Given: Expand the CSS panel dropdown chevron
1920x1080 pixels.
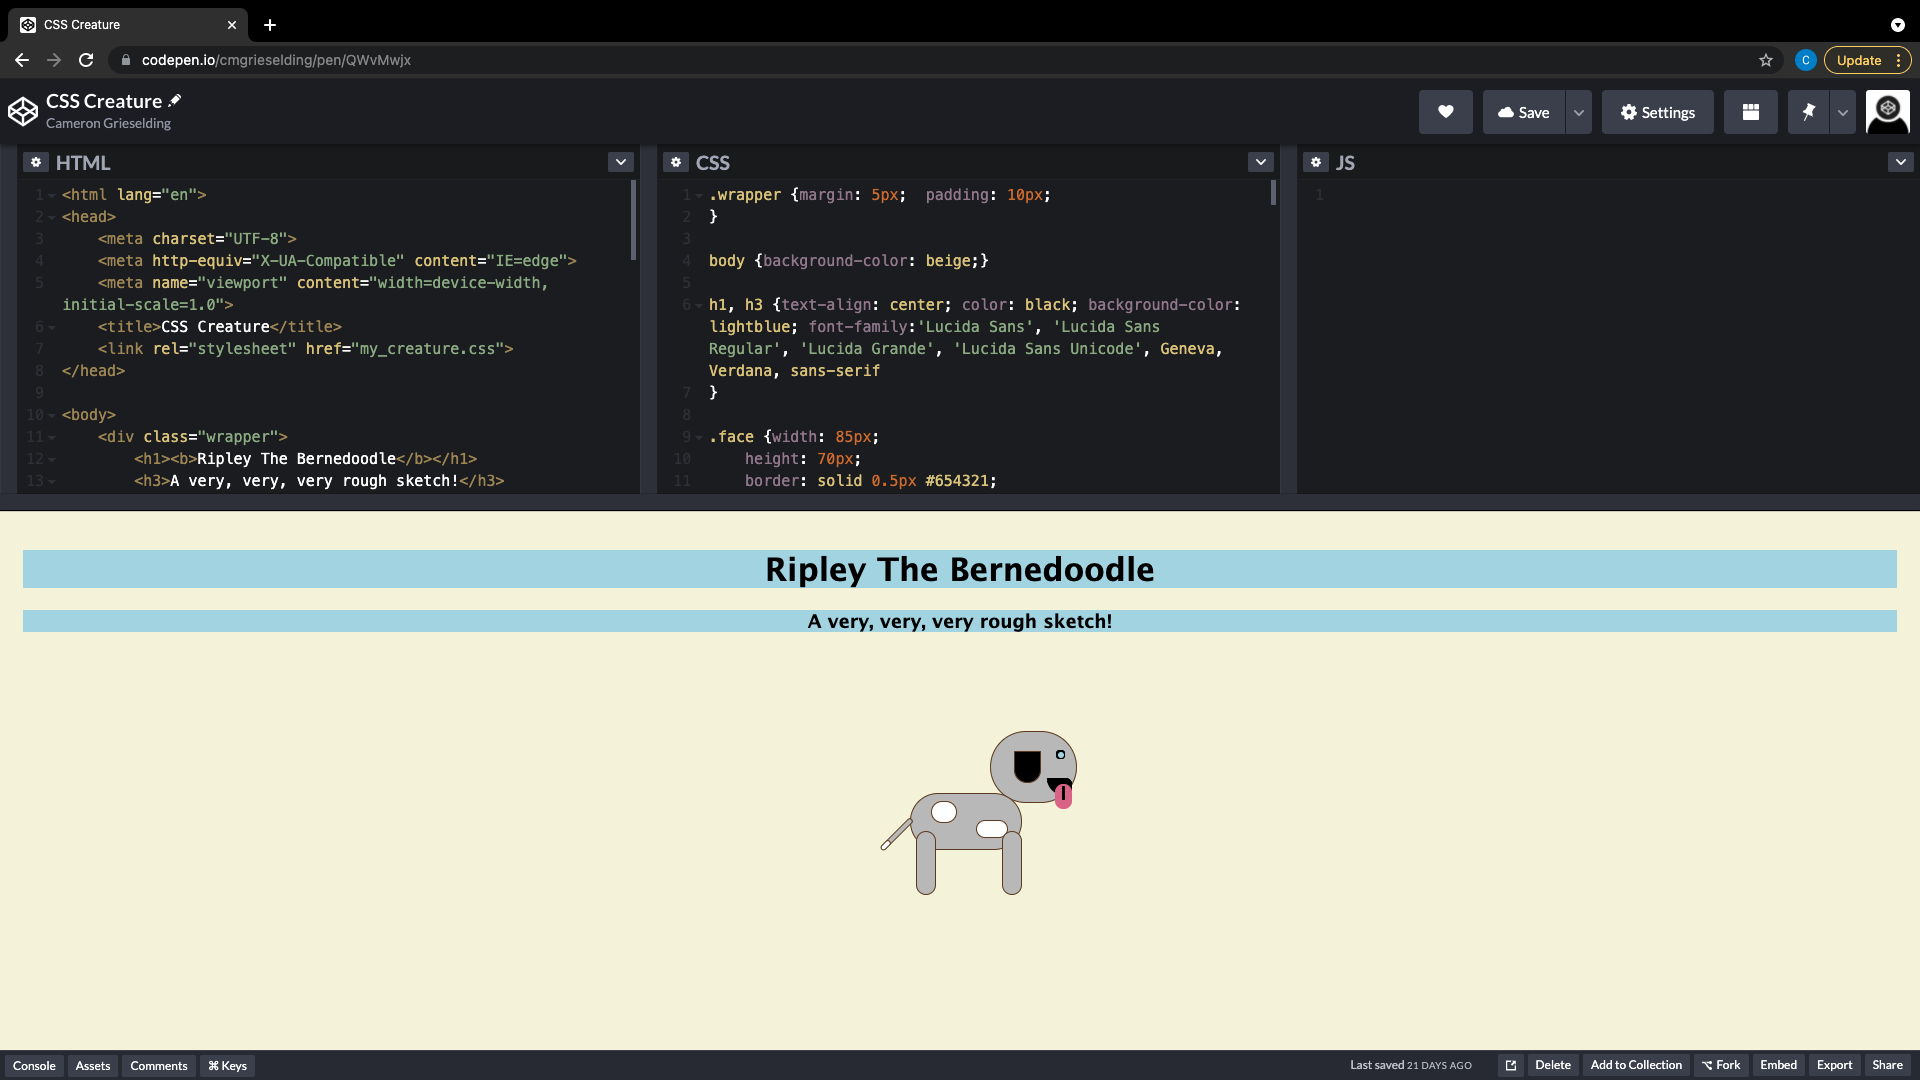Looking at the screenshot, I should coord(1261,162).
